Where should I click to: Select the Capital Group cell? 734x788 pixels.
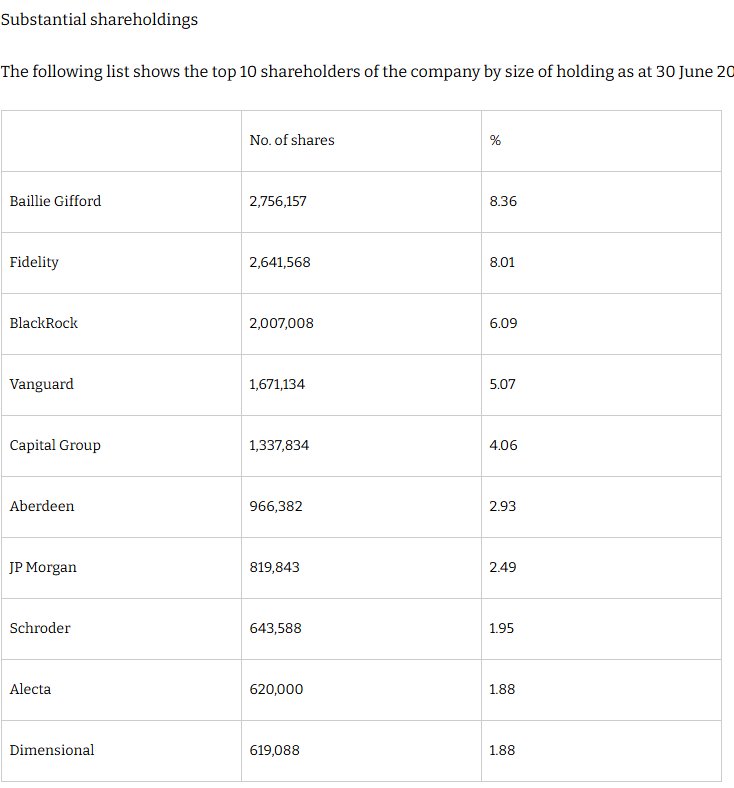(55, 446)
